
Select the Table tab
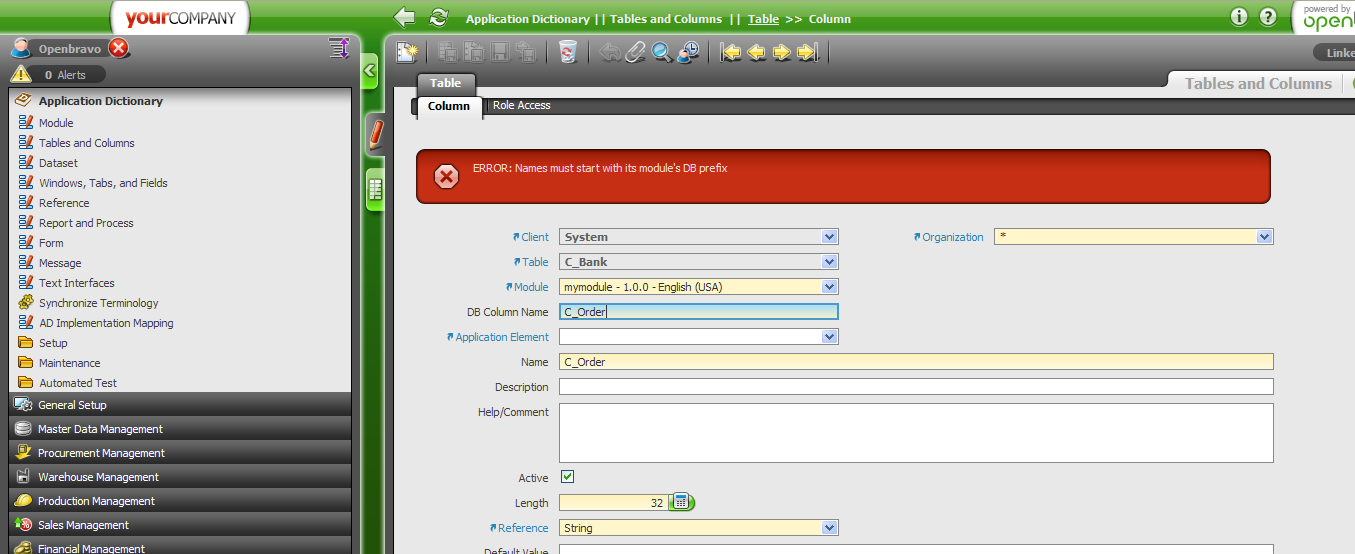click(x=446, y=84)
